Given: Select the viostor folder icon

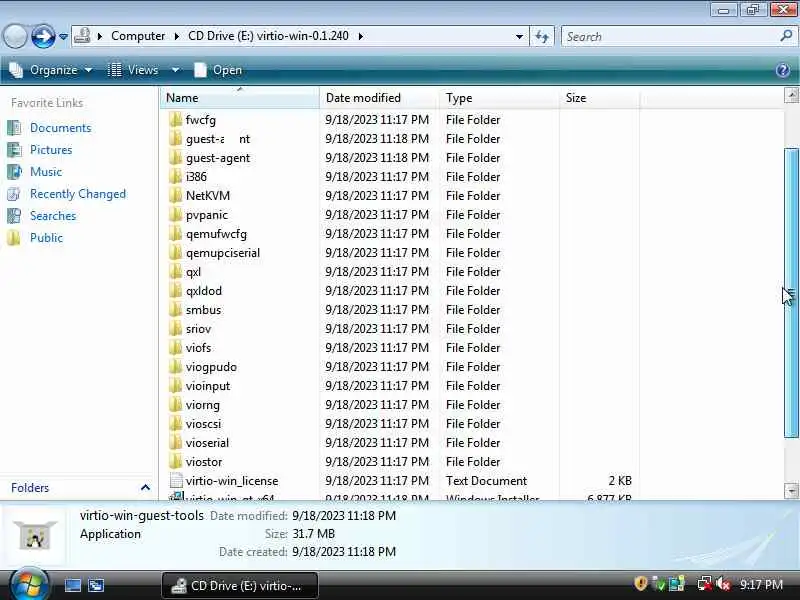Looking at the screenshot, I should [176, 462].
